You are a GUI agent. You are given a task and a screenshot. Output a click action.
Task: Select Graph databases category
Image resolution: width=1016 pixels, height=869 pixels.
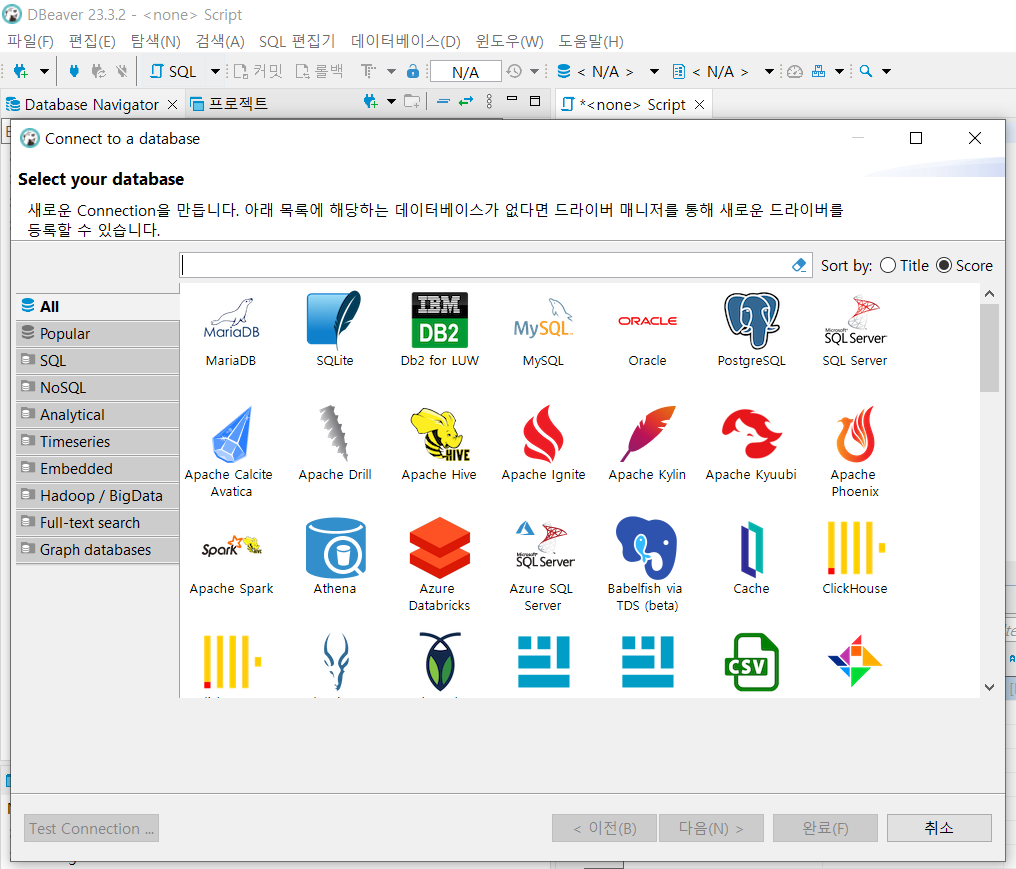(98, 550)
